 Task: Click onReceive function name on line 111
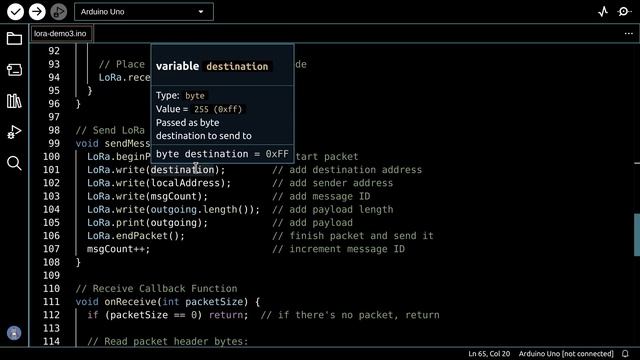(130, 302)
